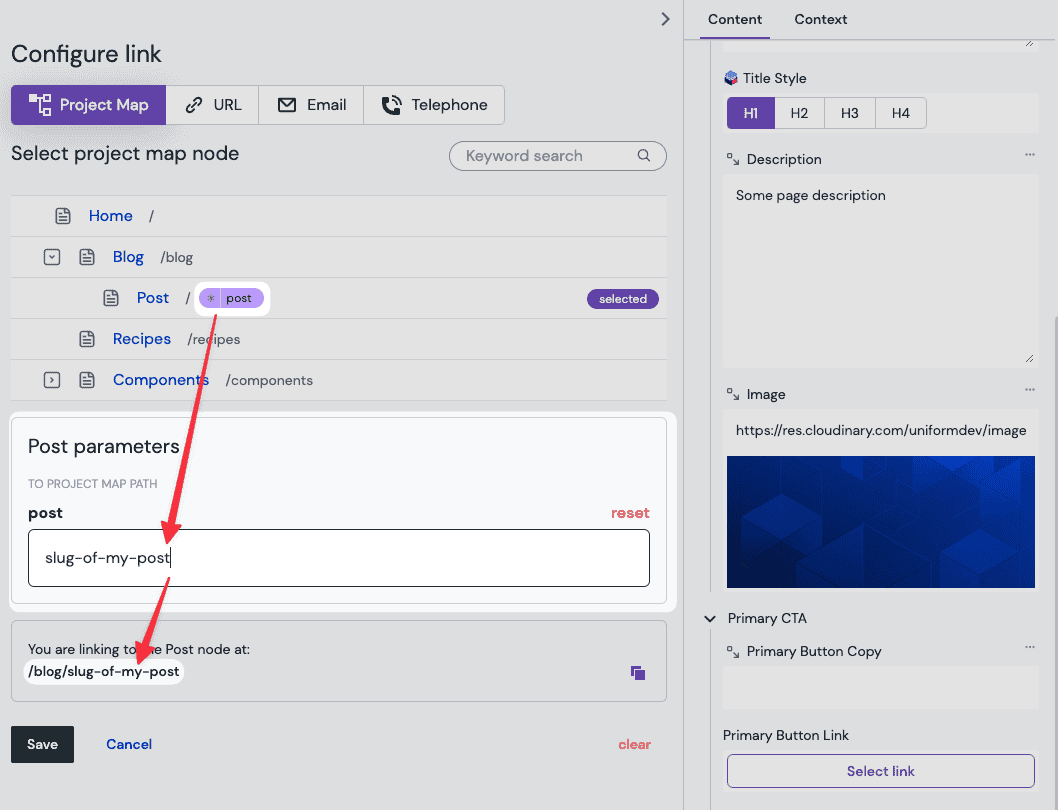The height and width of the screenshot is (810, 1058).
Task: Click into the Keyword search field
Action: click(x=557, y=156)
